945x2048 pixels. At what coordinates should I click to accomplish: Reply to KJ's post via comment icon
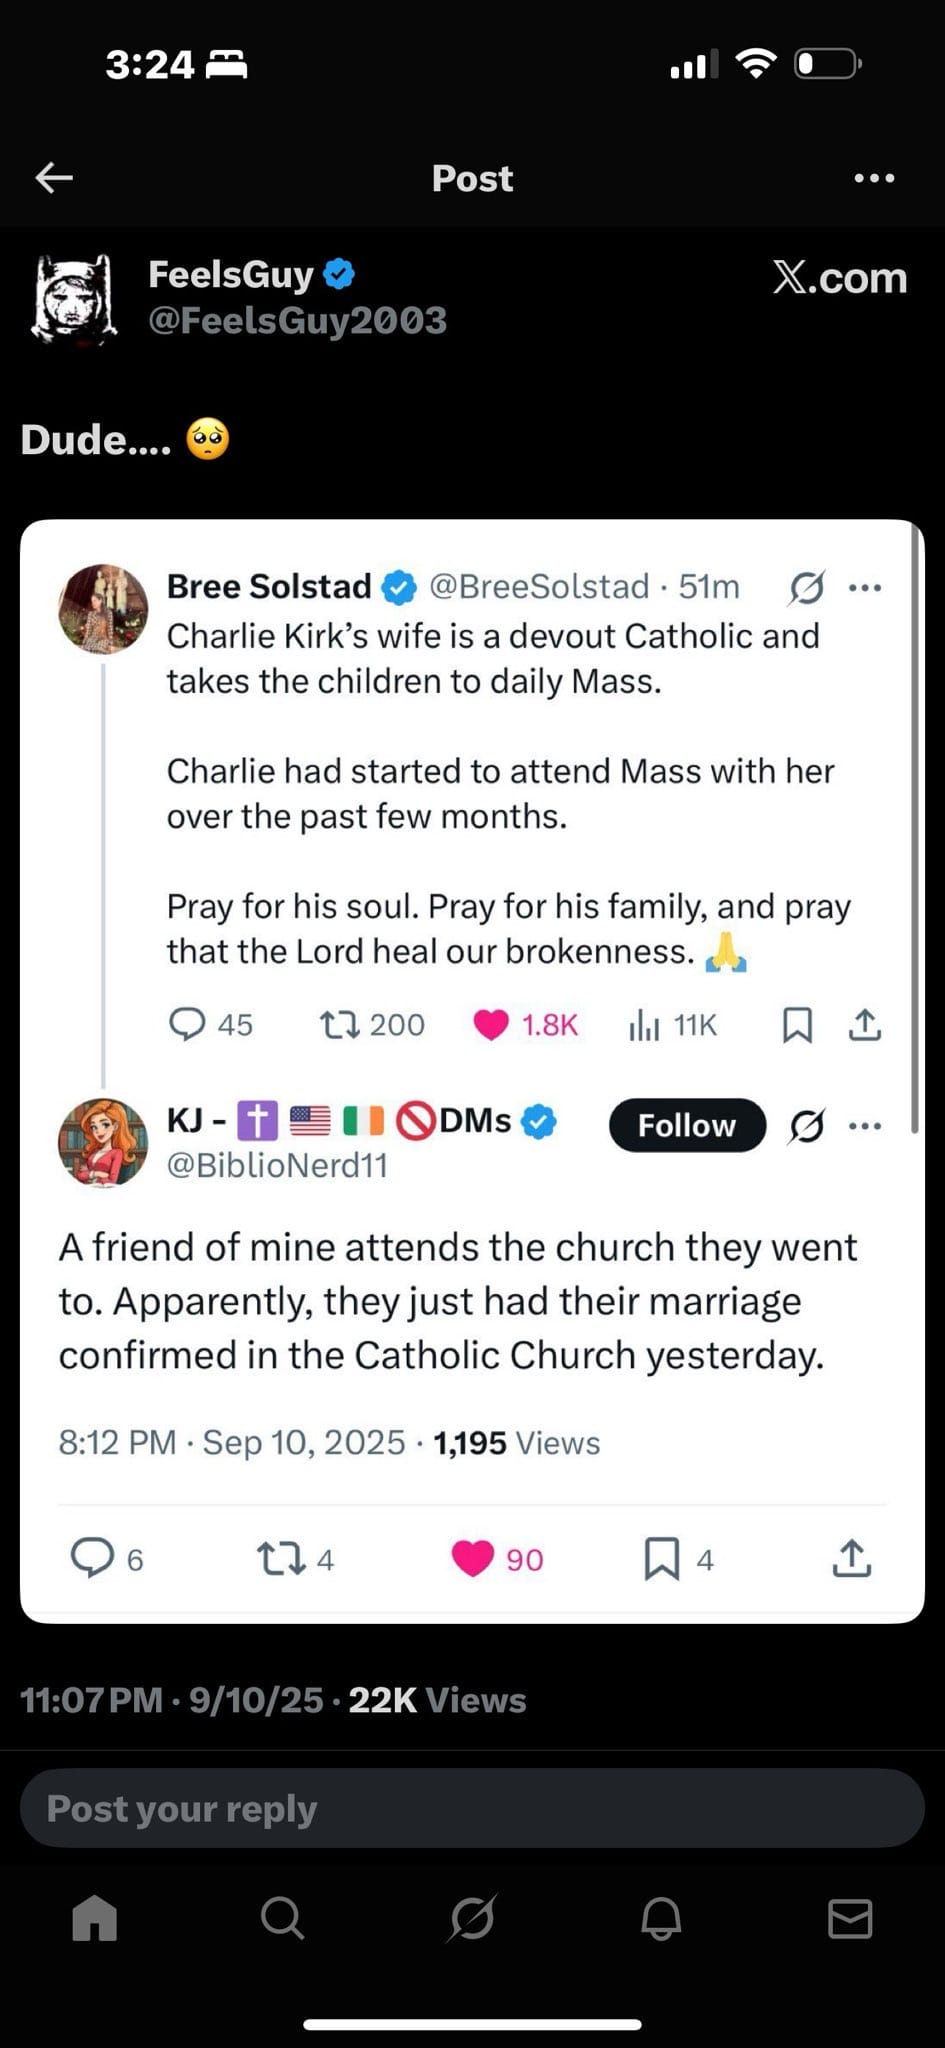[92, 1558]
